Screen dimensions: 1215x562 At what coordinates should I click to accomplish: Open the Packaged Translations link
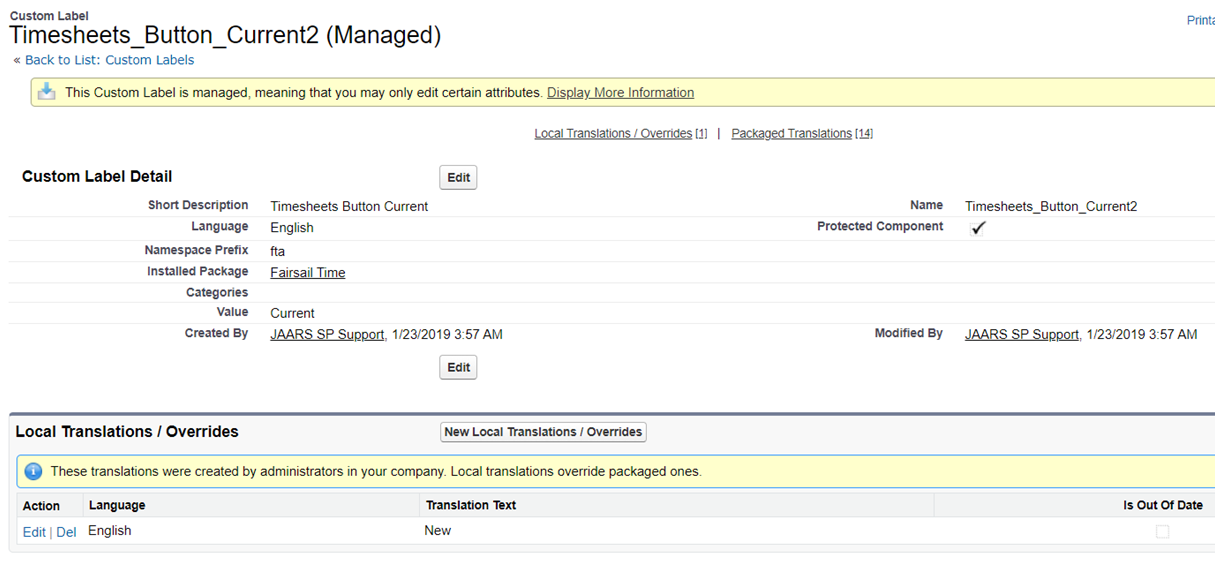pos(791,134)
